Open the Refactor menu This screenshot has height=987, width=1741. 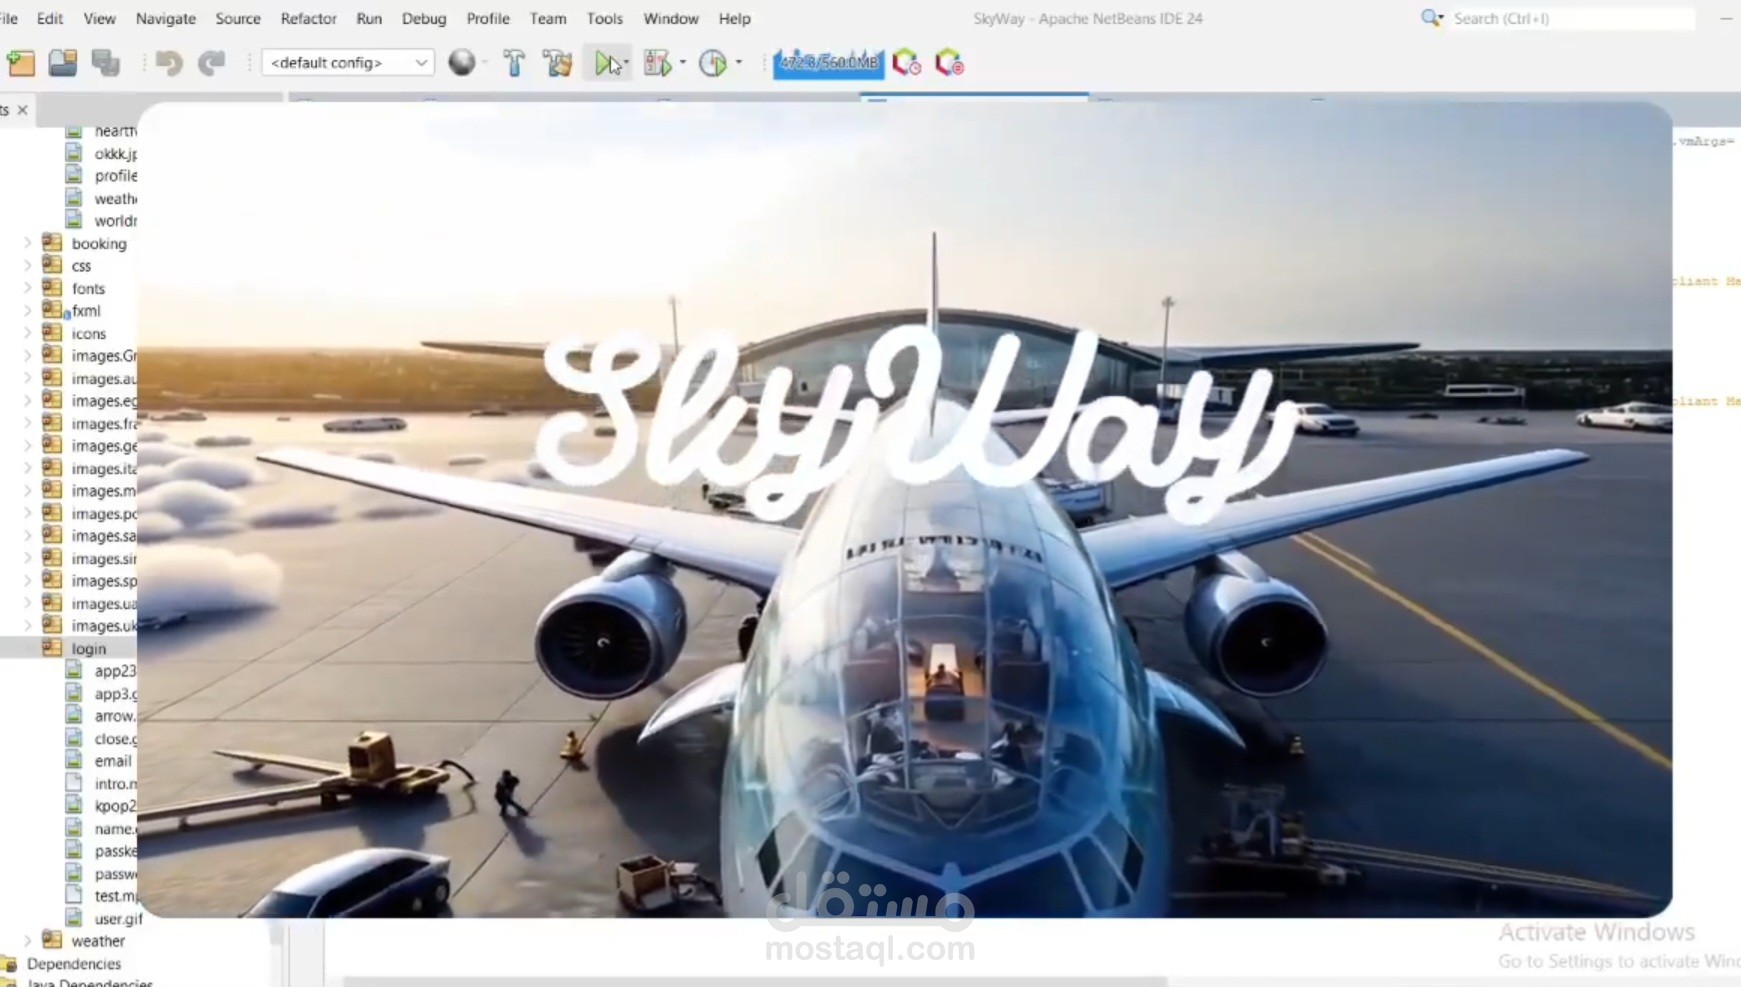[308, 18]
